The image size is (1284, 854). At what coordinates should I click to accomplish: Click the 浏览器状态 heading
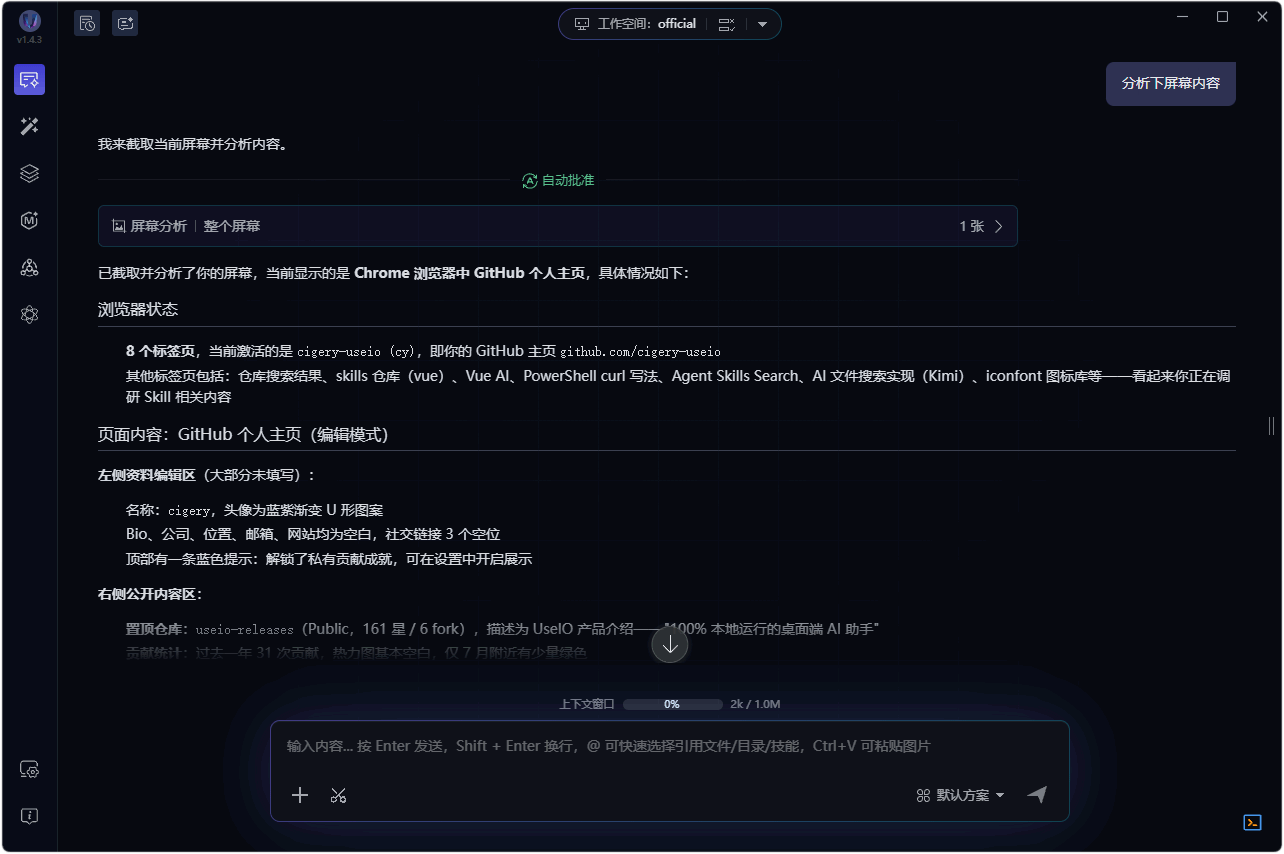[138, 309]
